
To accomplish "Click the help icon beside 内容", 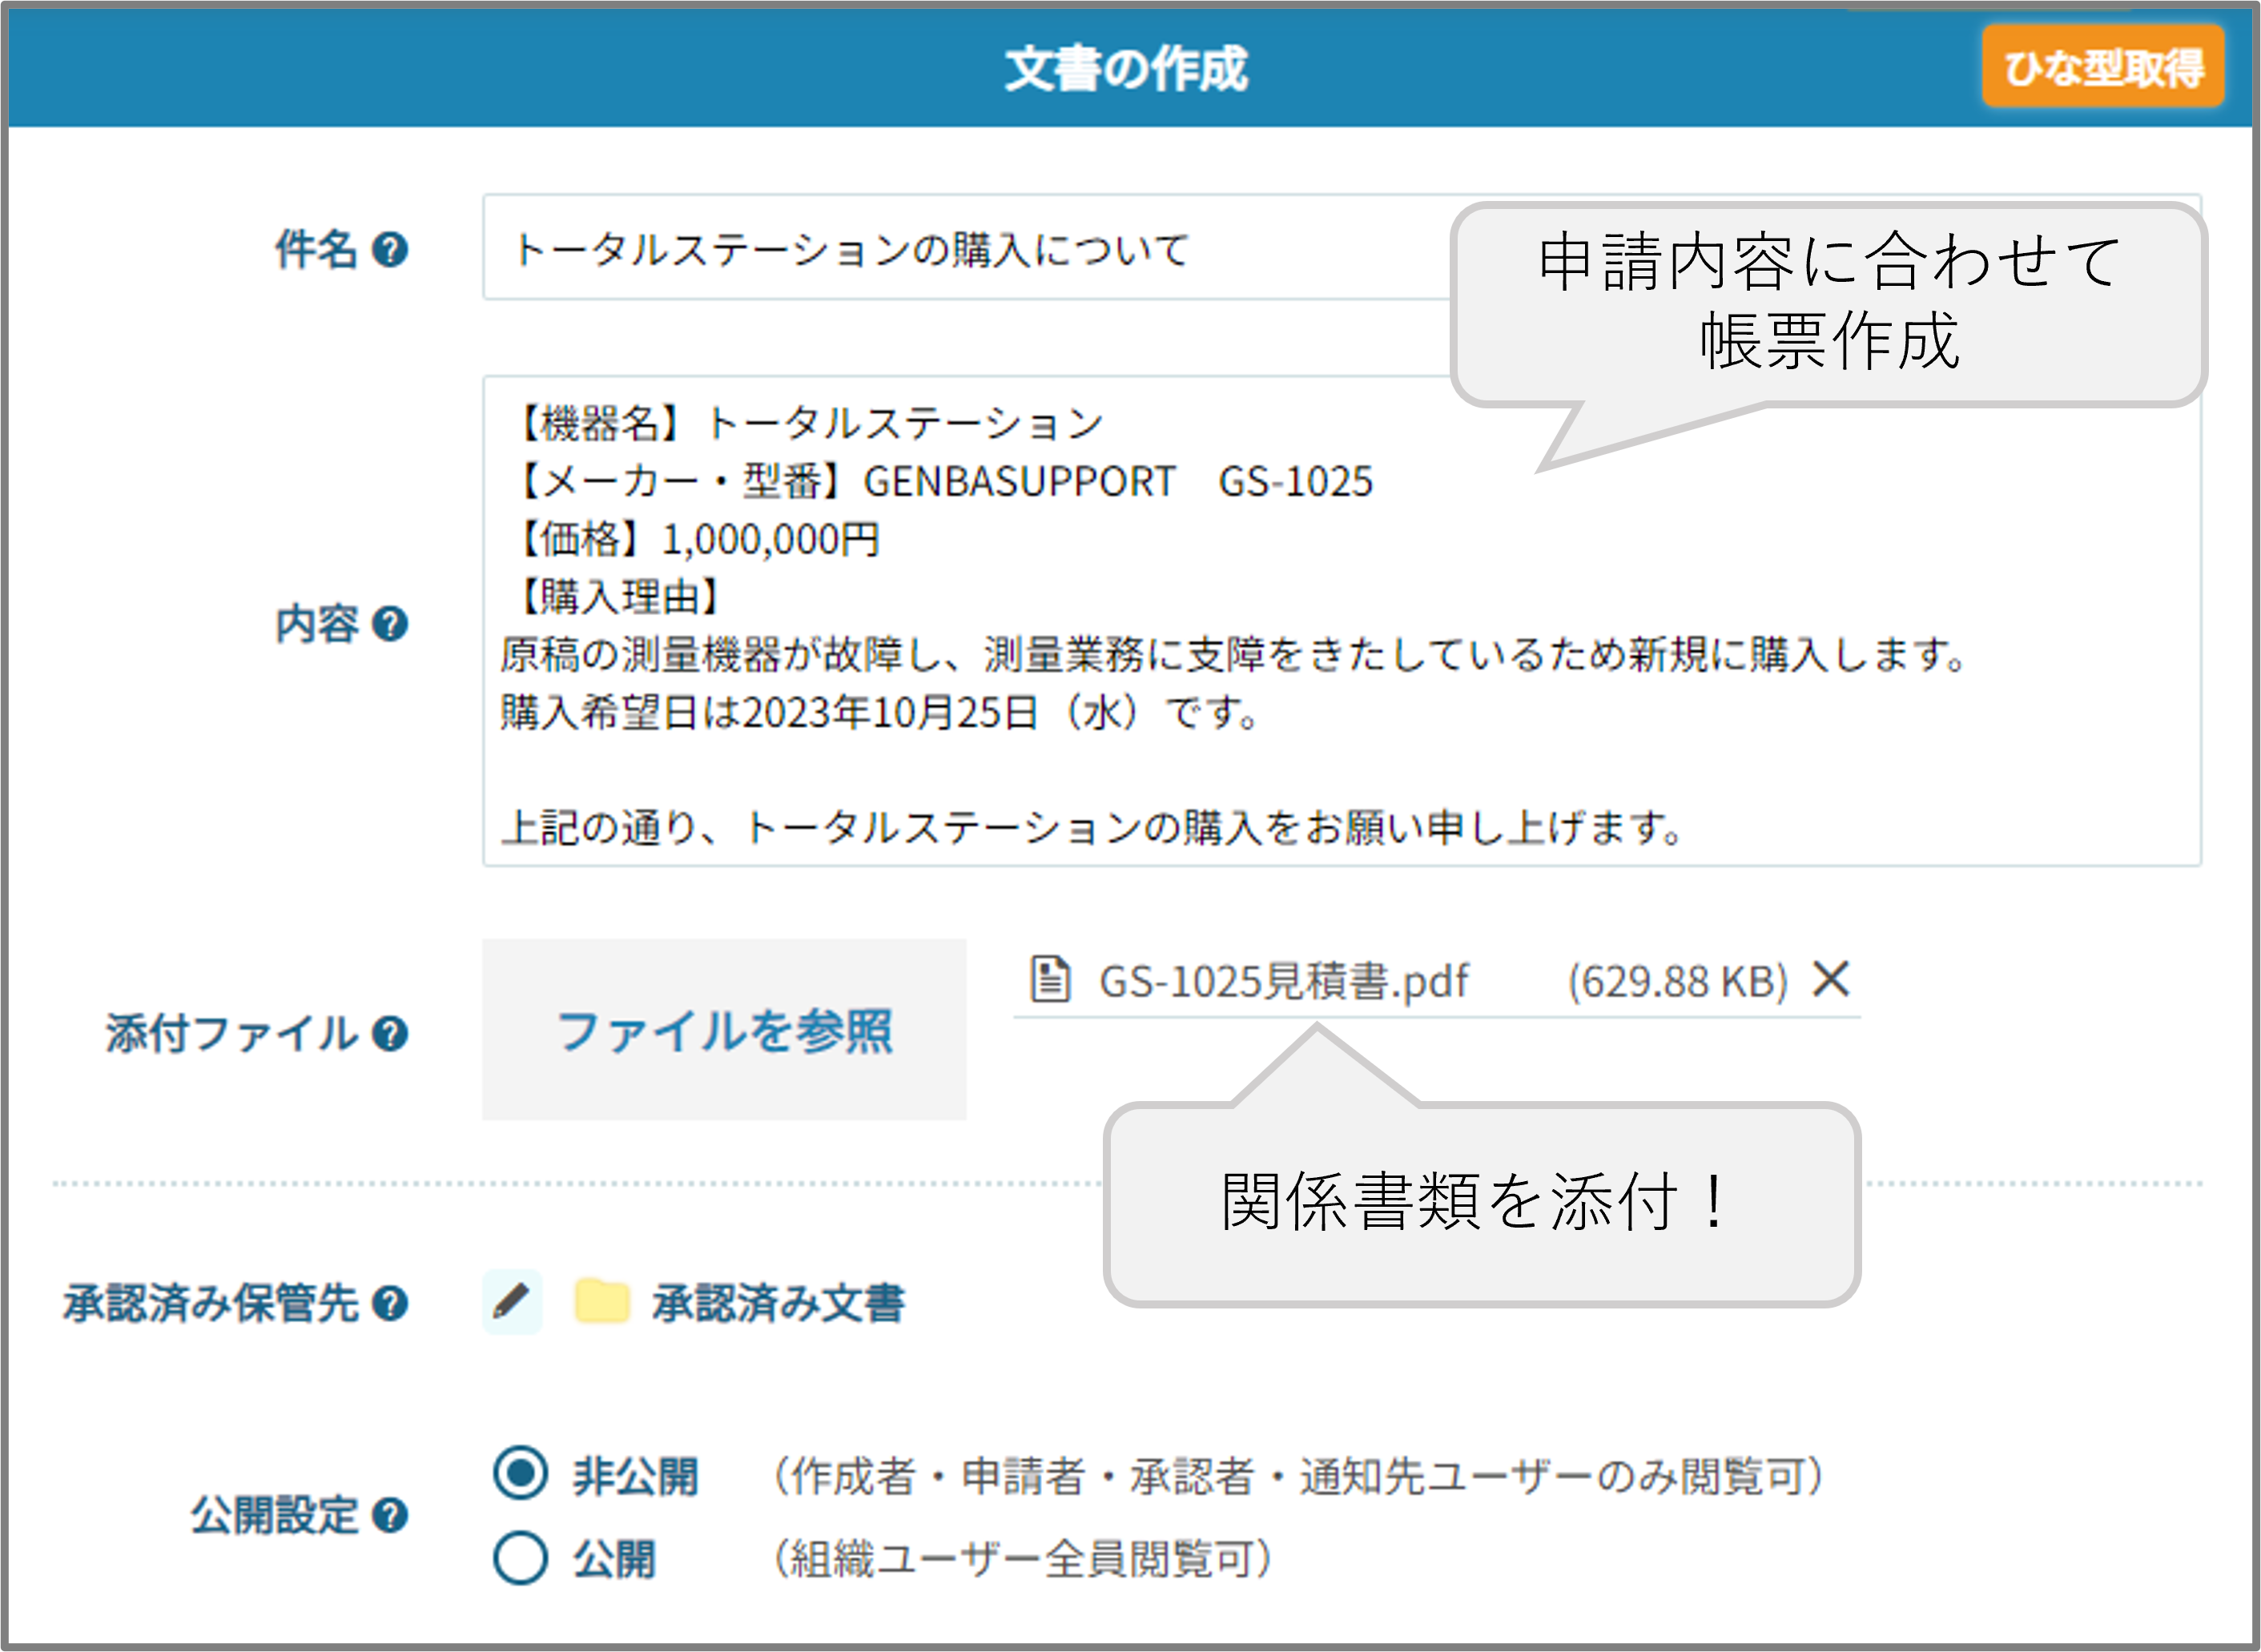I will point(389,625).
